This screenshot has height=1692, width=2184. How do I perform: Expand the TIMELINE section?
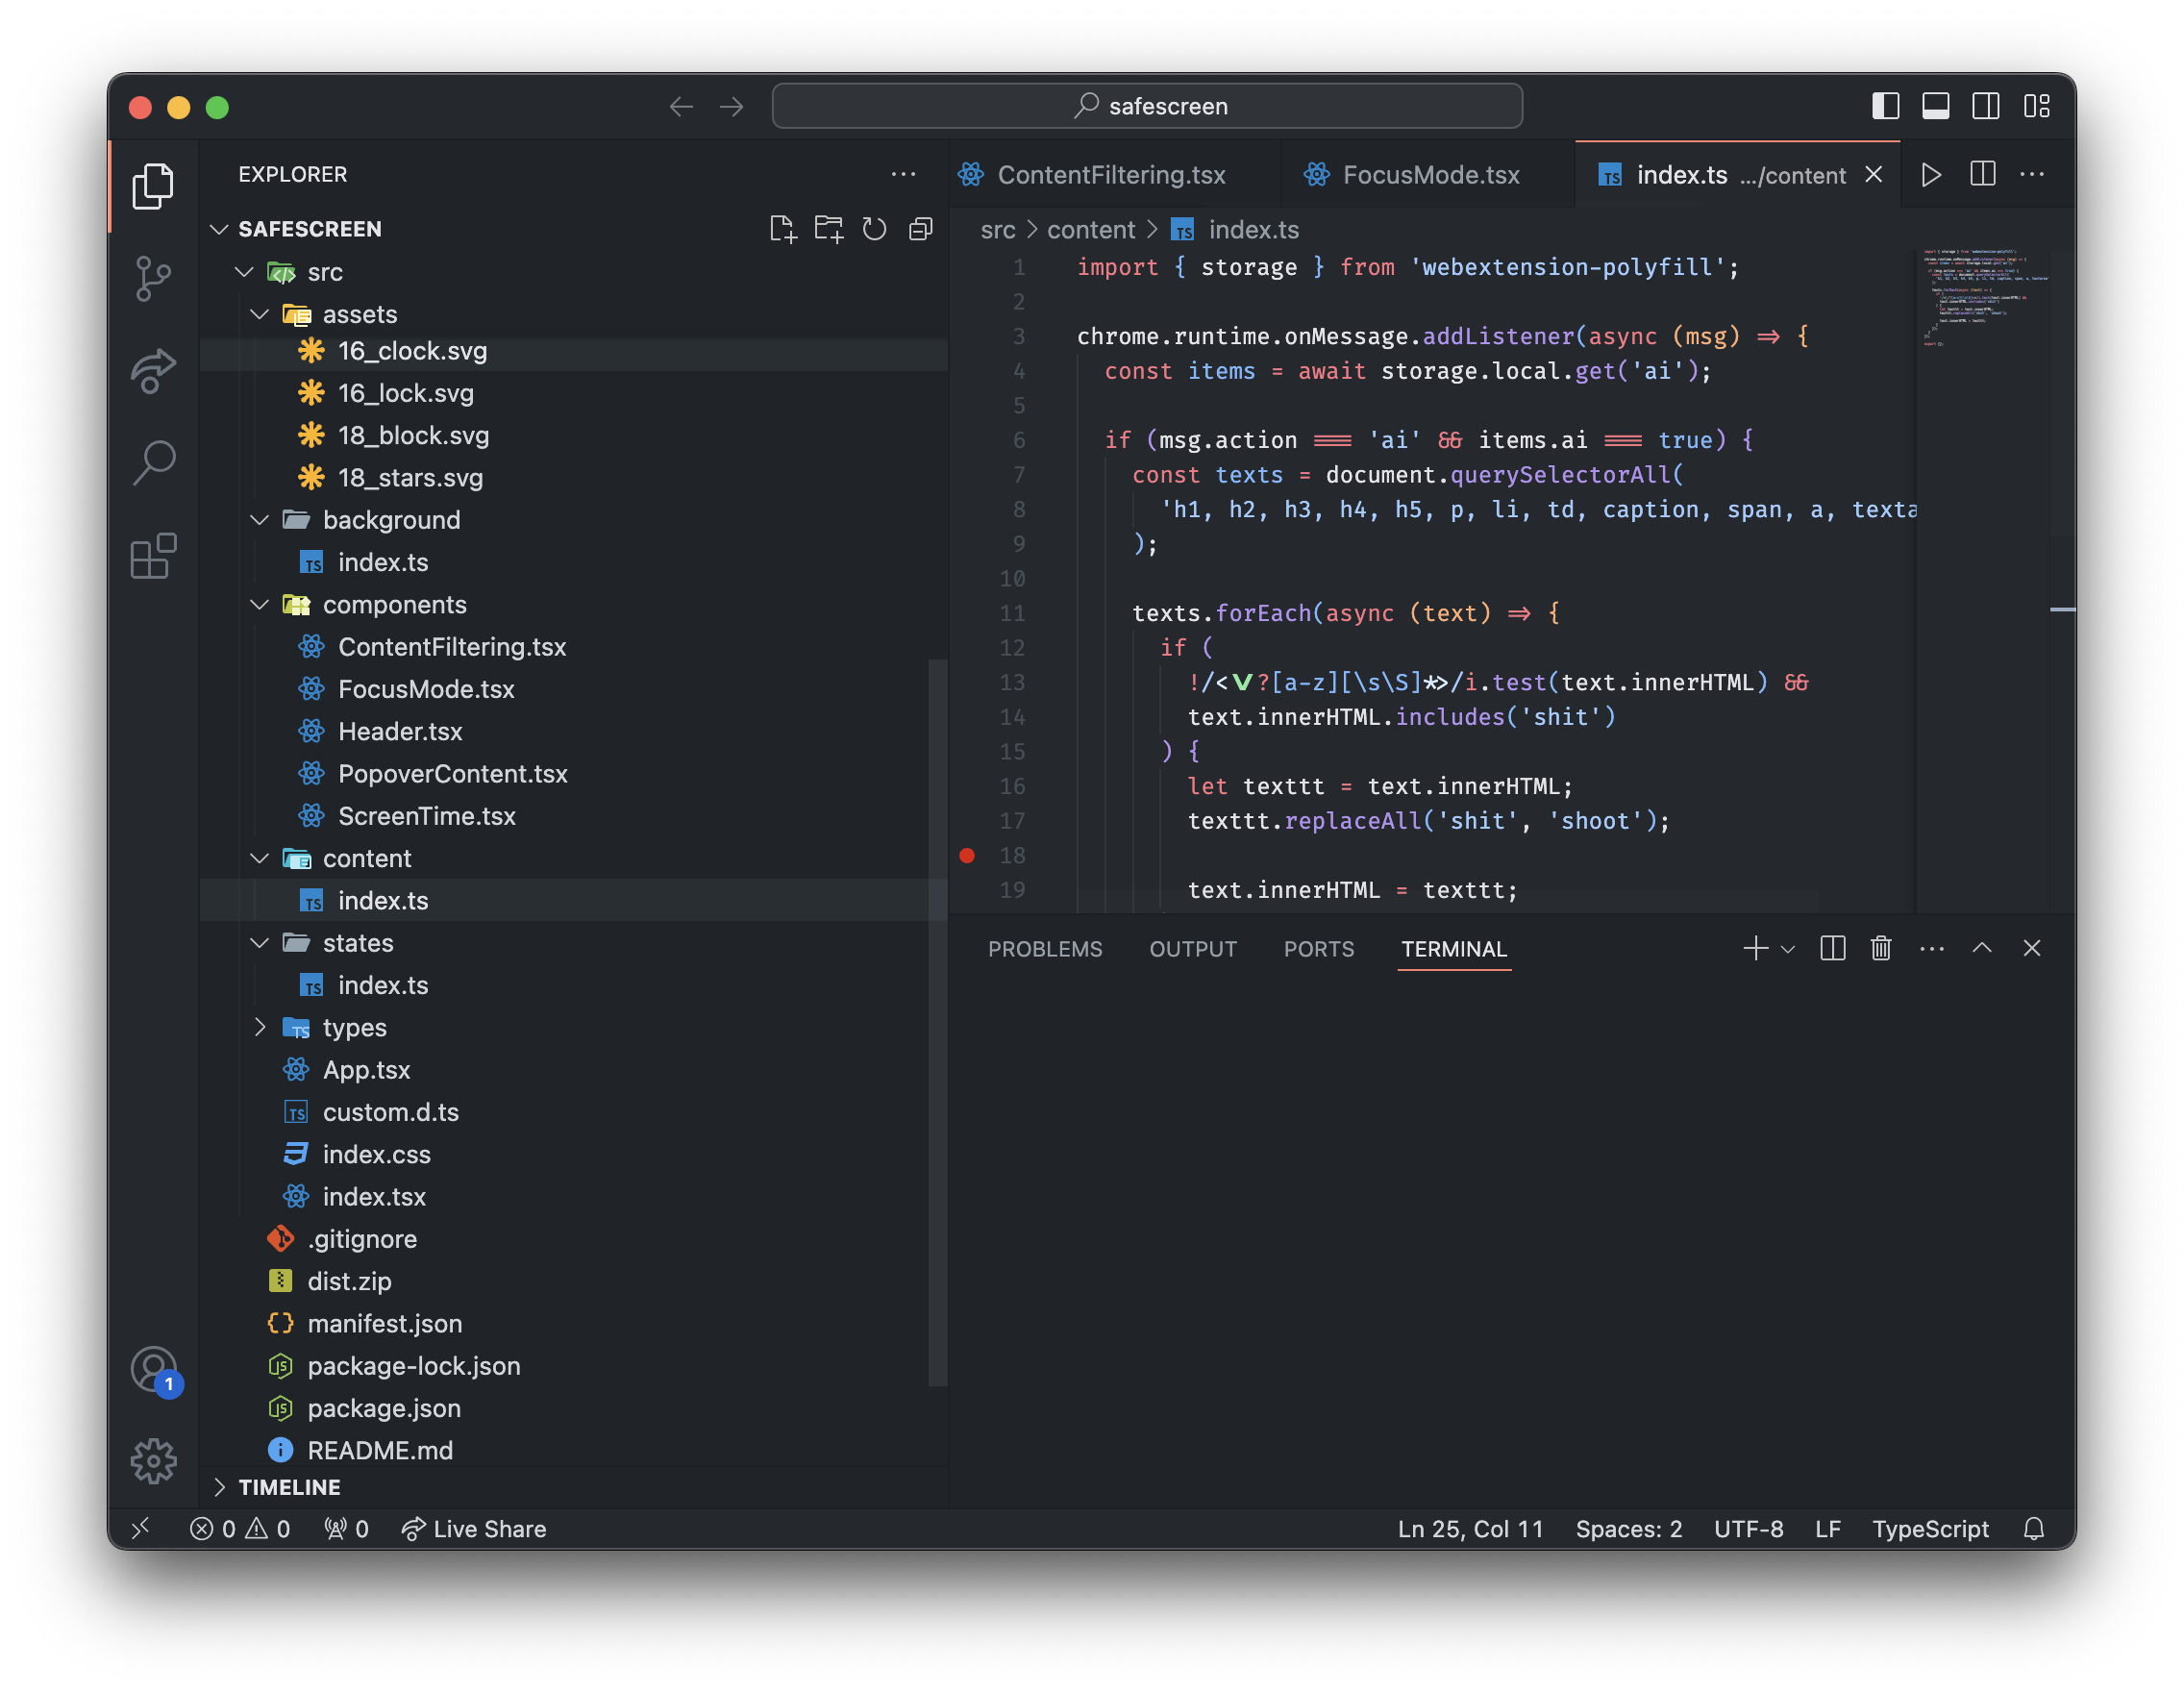[289, 1487]
